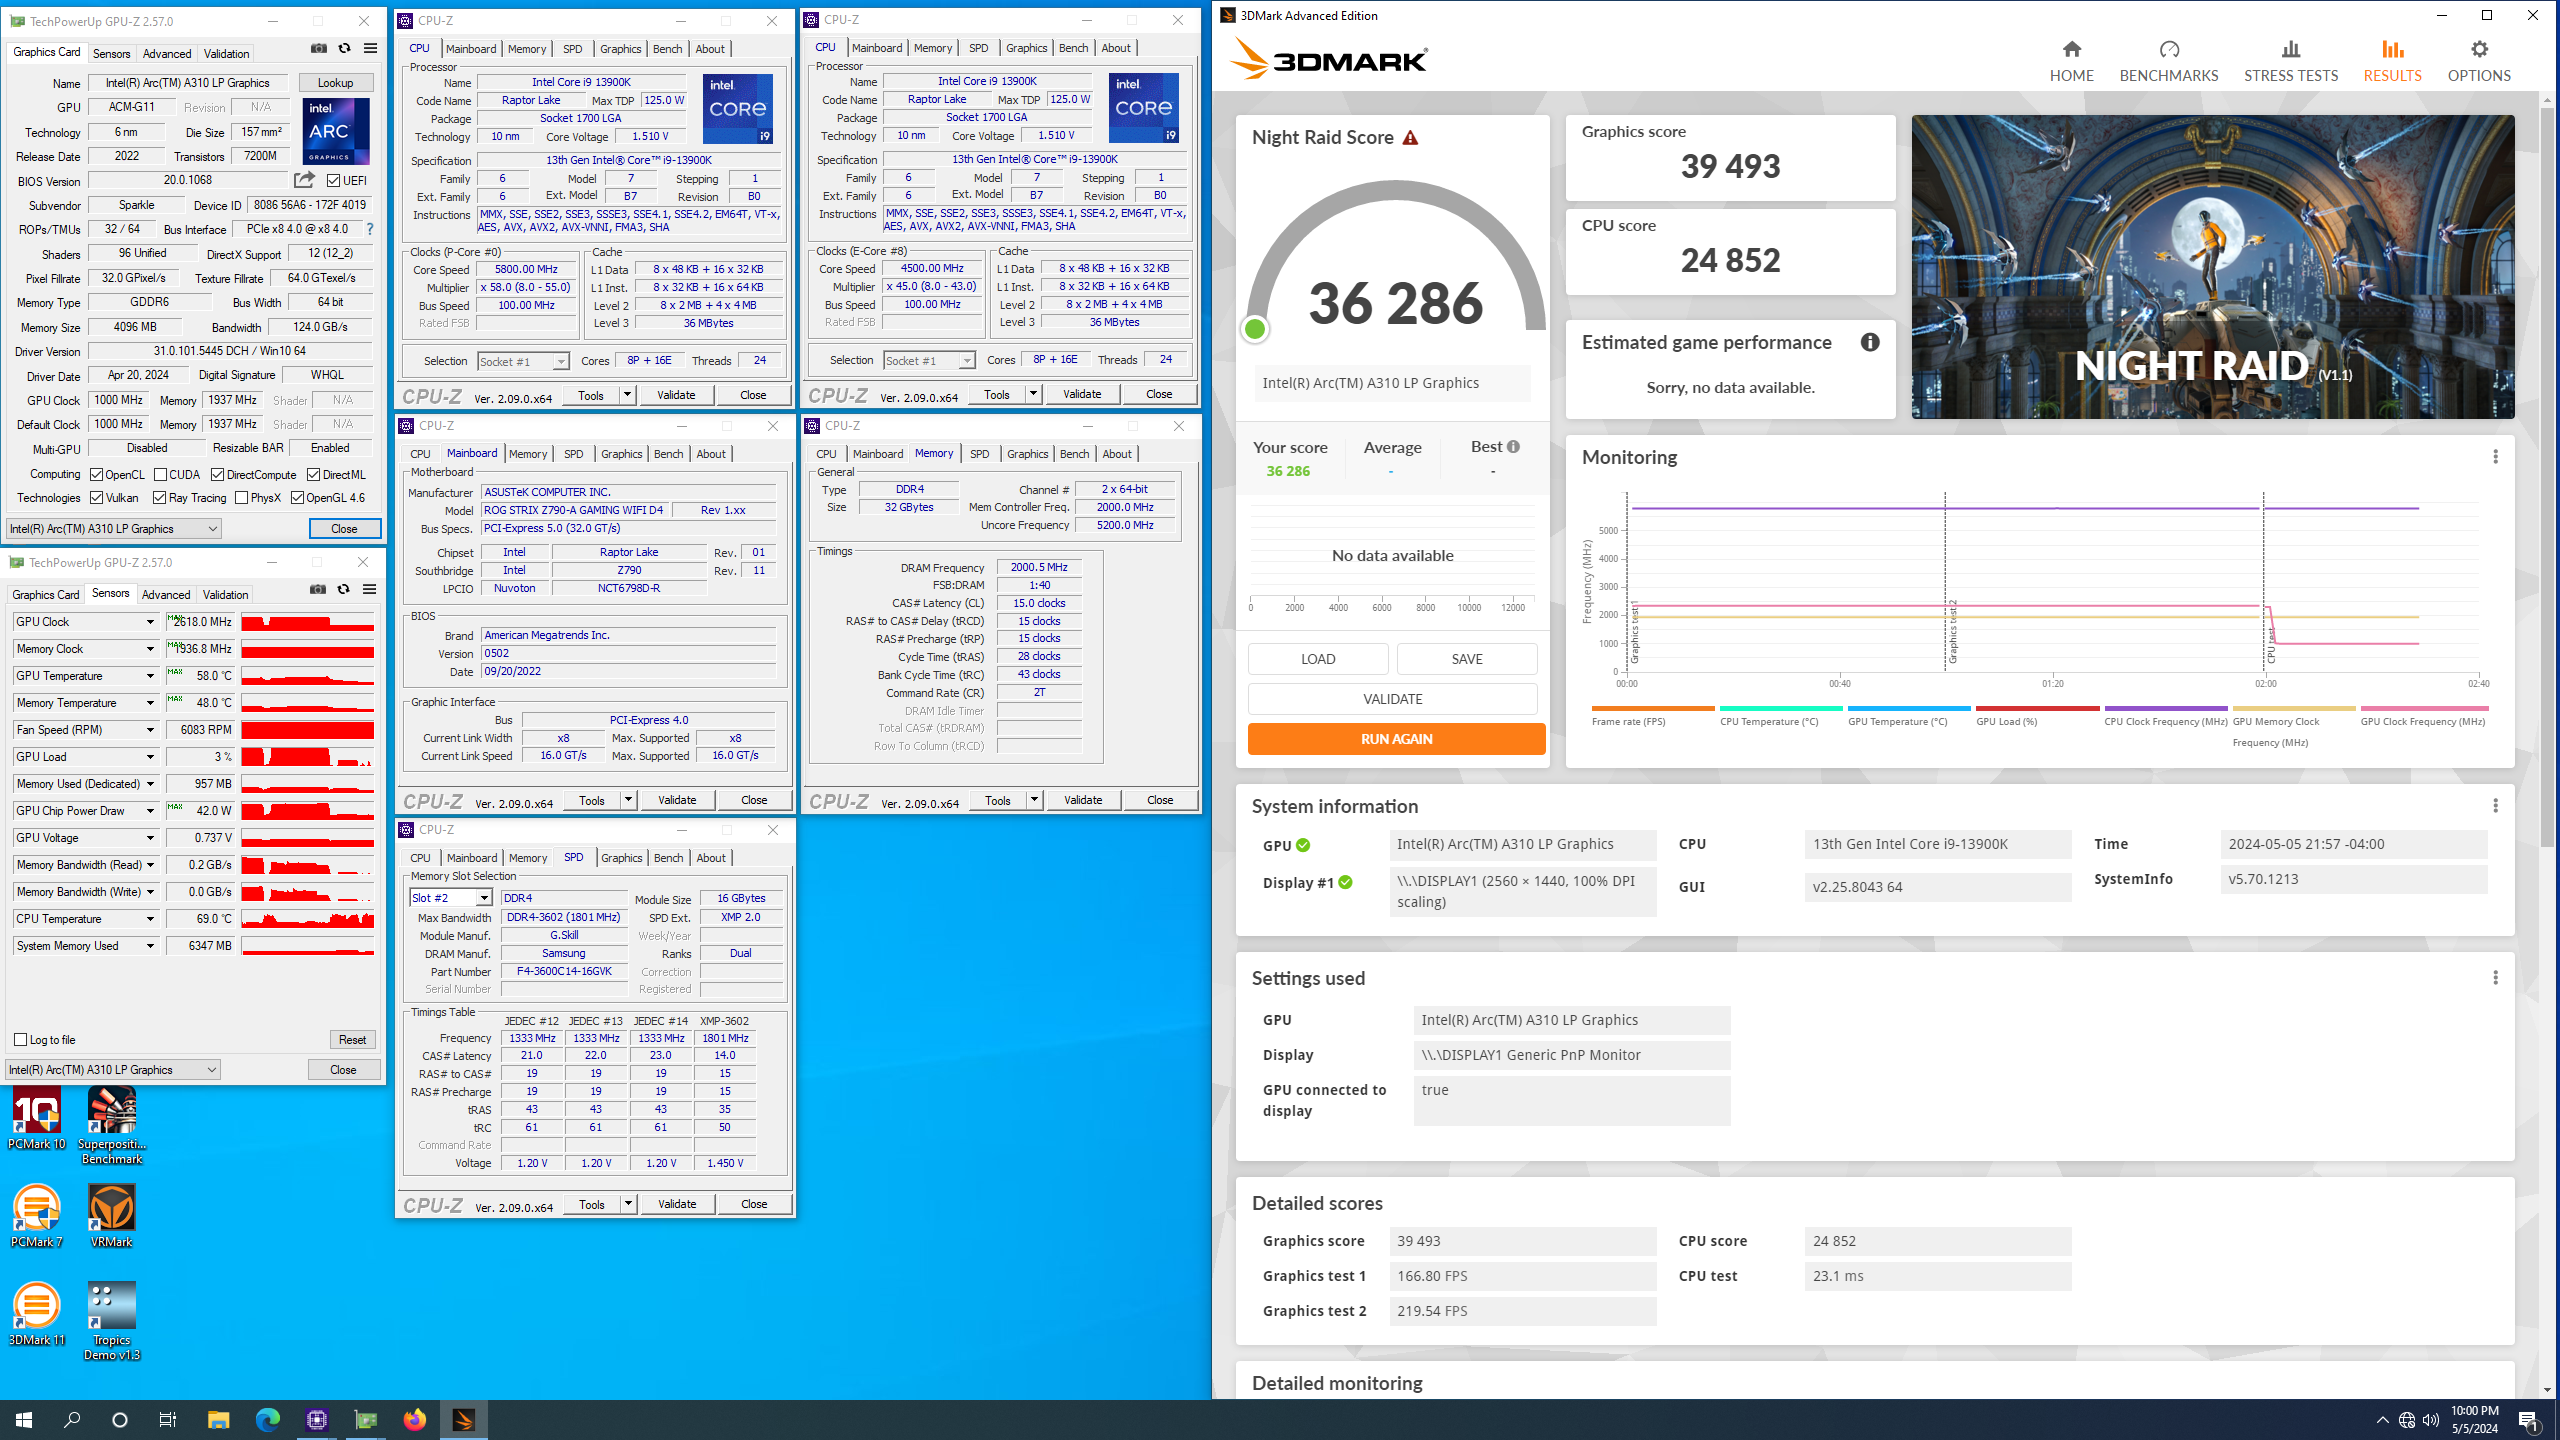Click the VALIDATE button in 3DMark
Image resolution: width=2560 pixels, height=1440 pixels.
click(1392, 699)
